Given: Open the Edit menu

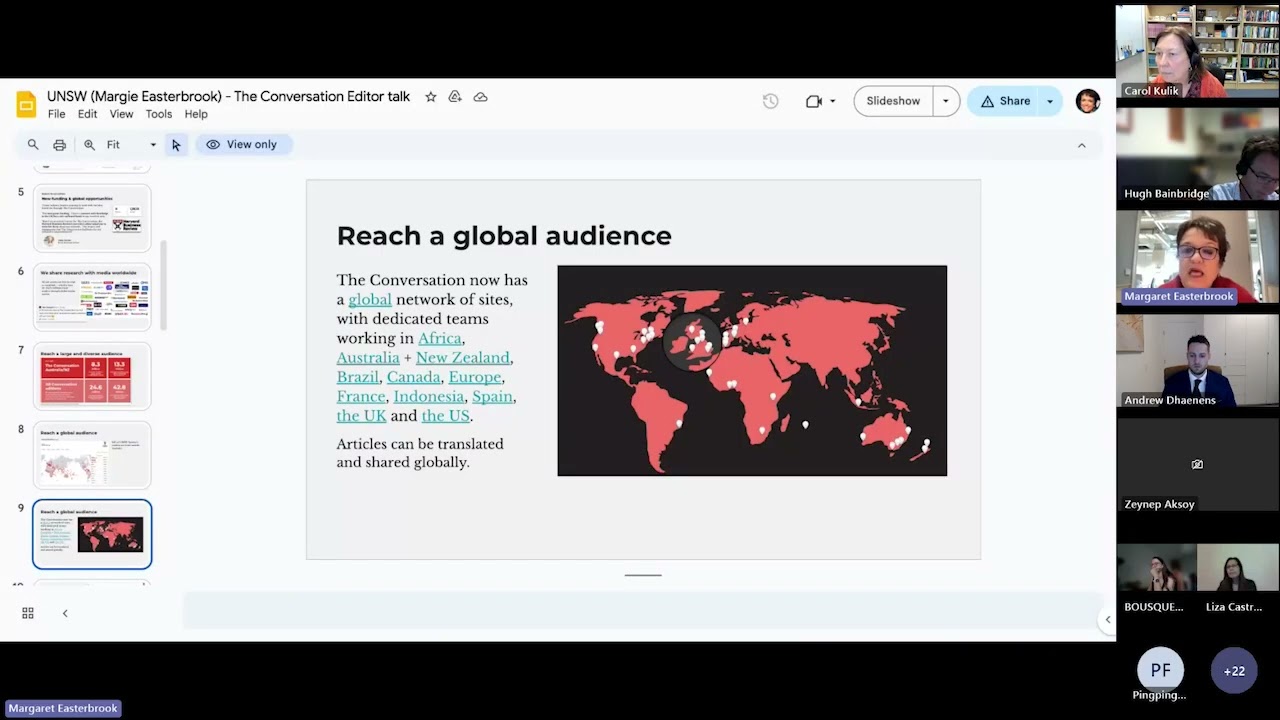Looking at the screenshot, I should pyautogui.click(x=88, y=114).
